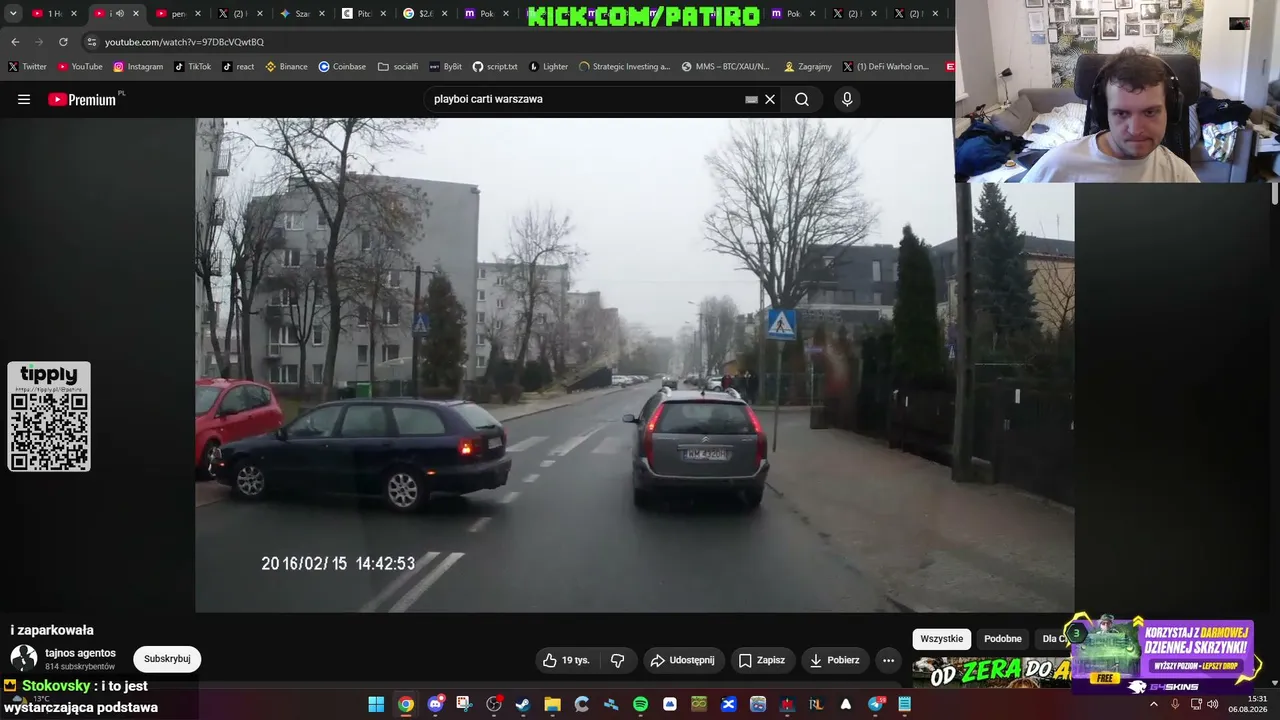Open the MMS – BTC/XAU bookmark
Screen dimensions: 1280x720
pyautogui.click(x=726, y=67)
